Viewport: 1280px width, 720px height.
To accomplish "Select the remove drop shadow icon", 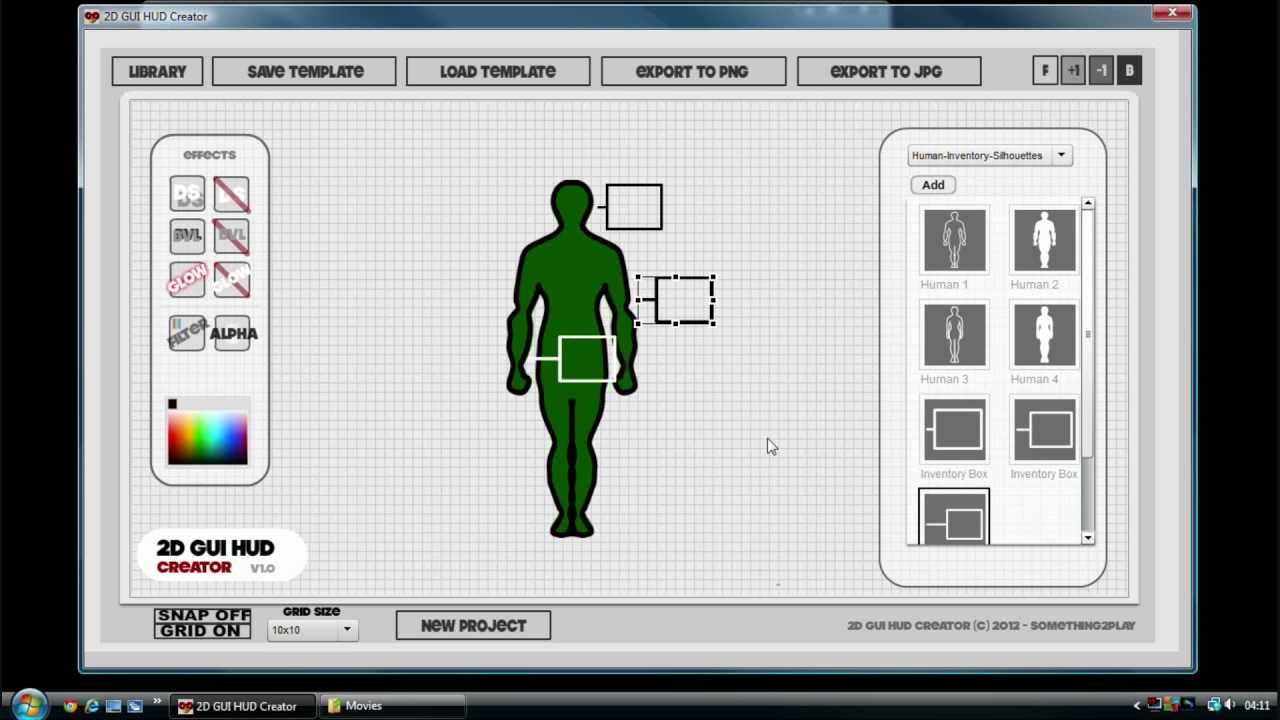I will tap(231, 194).
